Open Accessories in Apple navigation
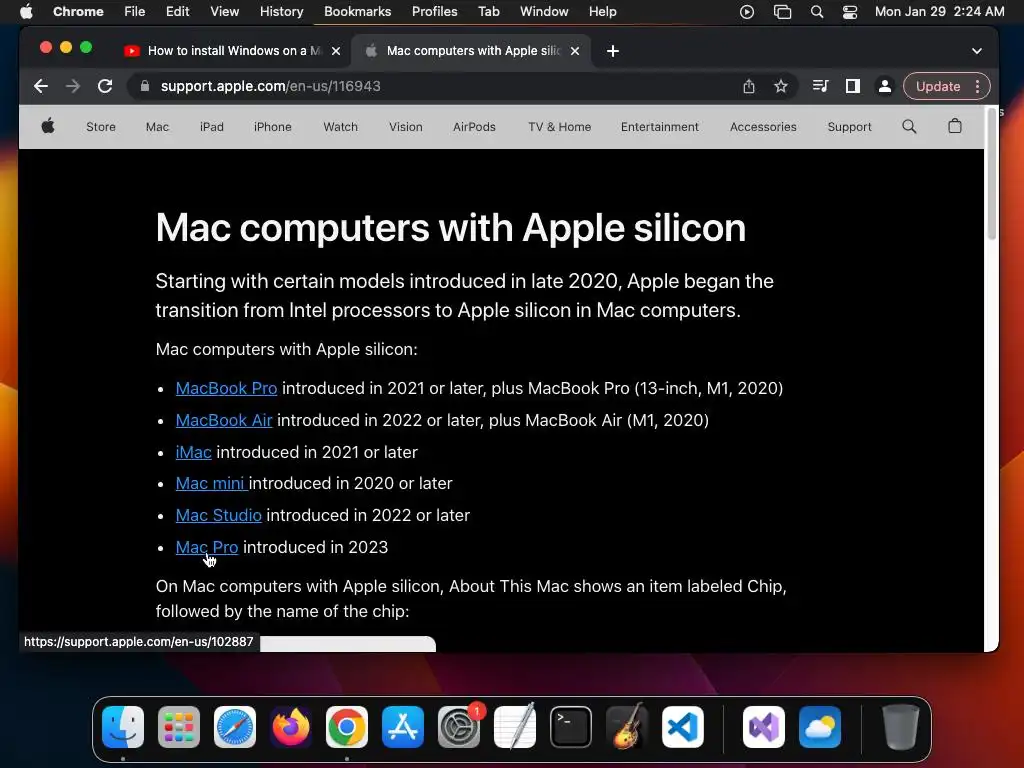The width and height of the screenshot is (1024, 768). point(763,127)
